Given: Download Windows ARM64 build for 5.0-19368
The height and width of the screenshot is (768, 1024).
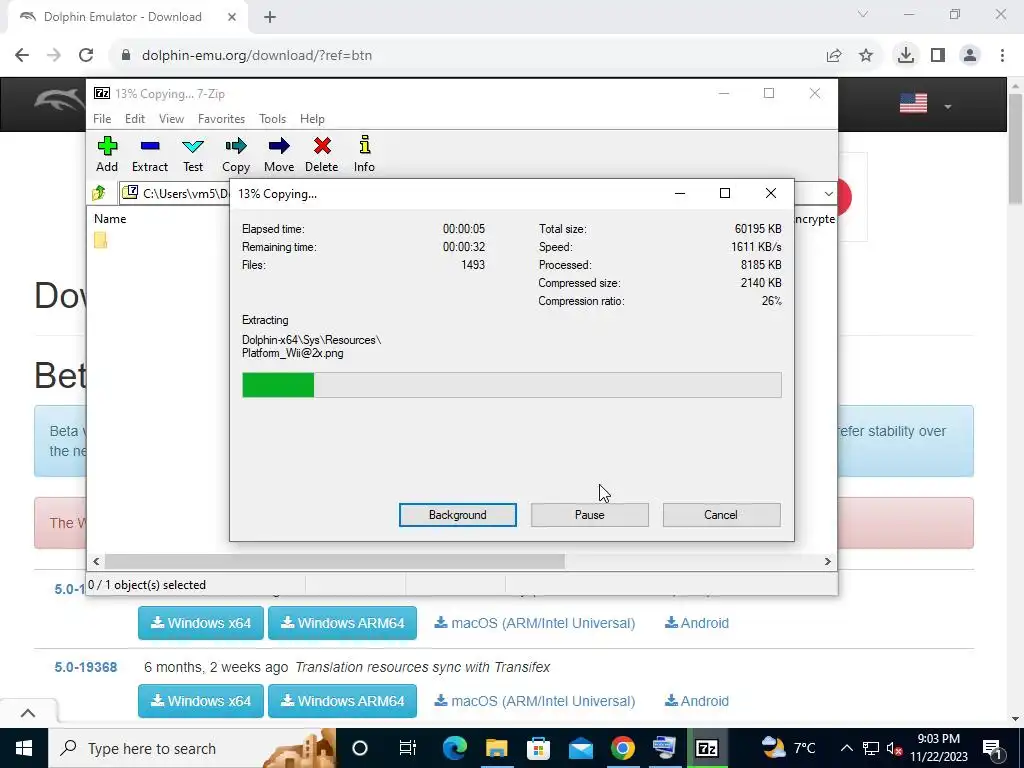Looking at the screenshot, I should [x=342, y=701].
